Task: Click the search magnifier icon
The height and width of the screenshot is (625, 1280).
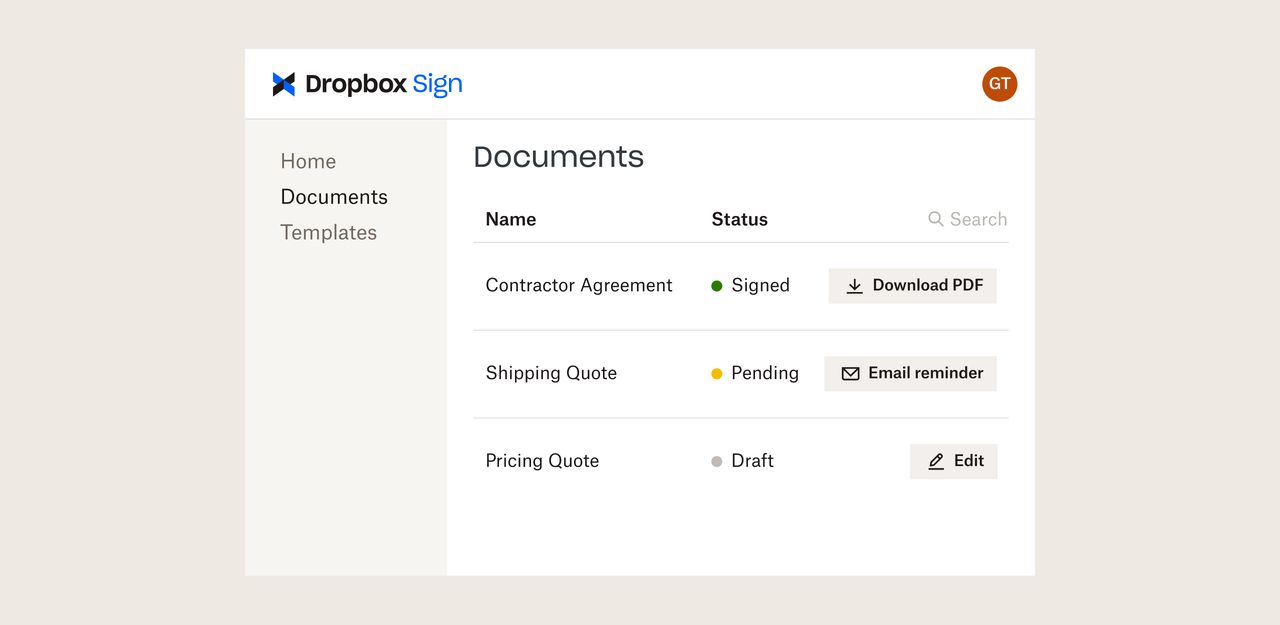Action: point(935,219)
